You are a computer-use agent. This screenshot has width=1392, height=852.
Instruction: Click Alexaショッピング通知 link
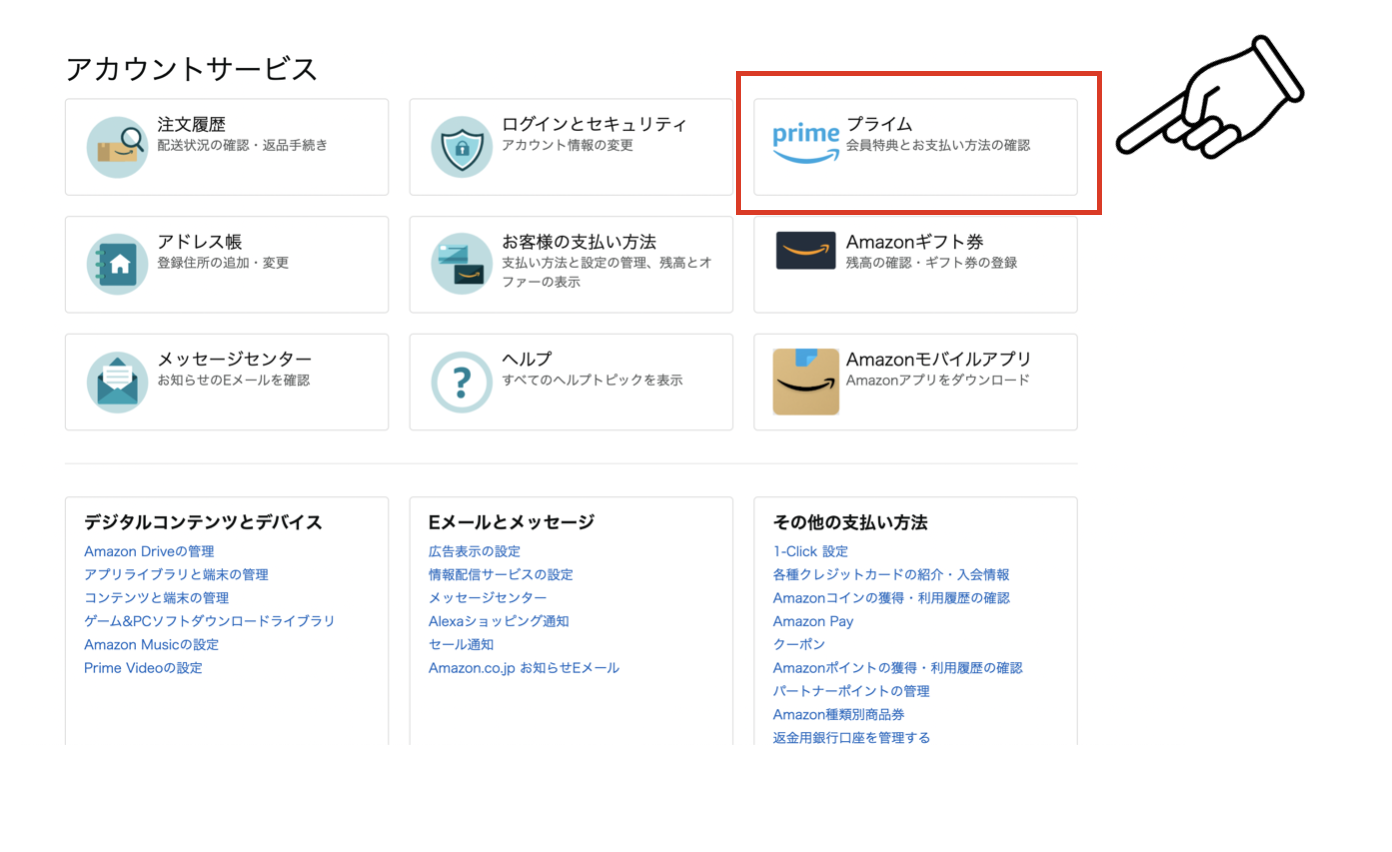pyautogui.click(x=499, y=621)
